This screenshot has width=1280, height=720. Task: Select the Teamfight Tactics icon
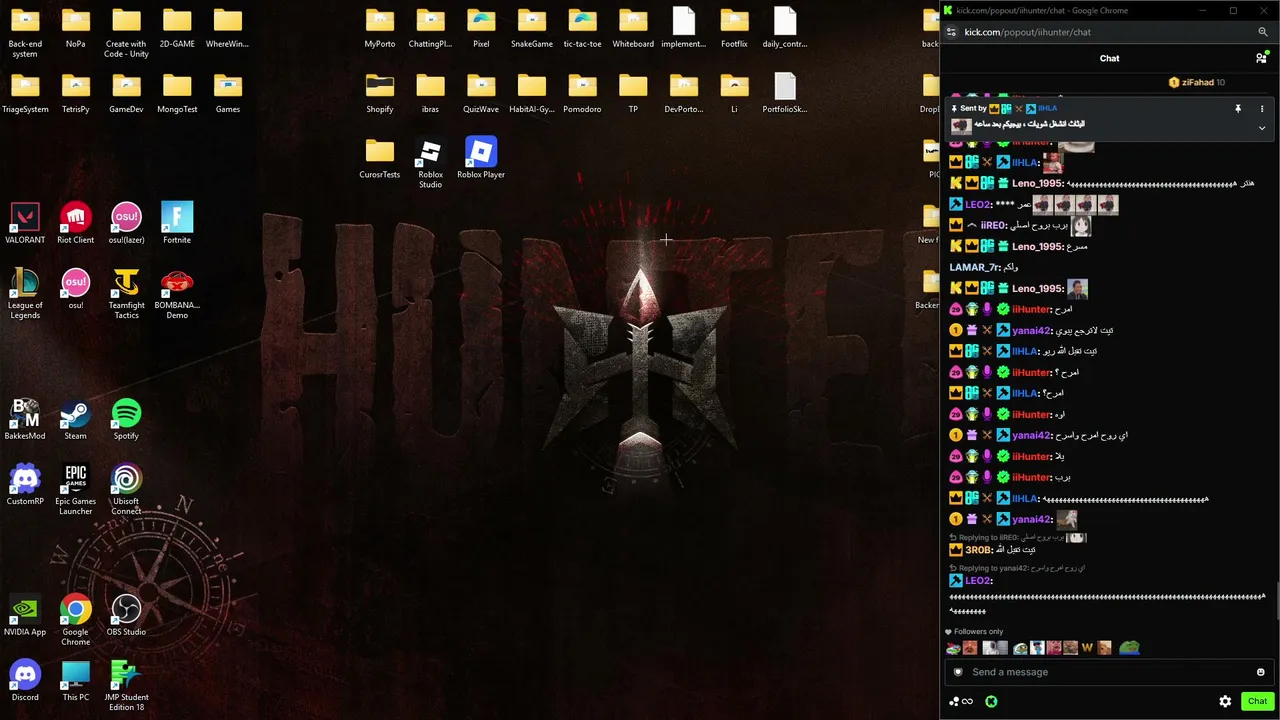(126, 294)
